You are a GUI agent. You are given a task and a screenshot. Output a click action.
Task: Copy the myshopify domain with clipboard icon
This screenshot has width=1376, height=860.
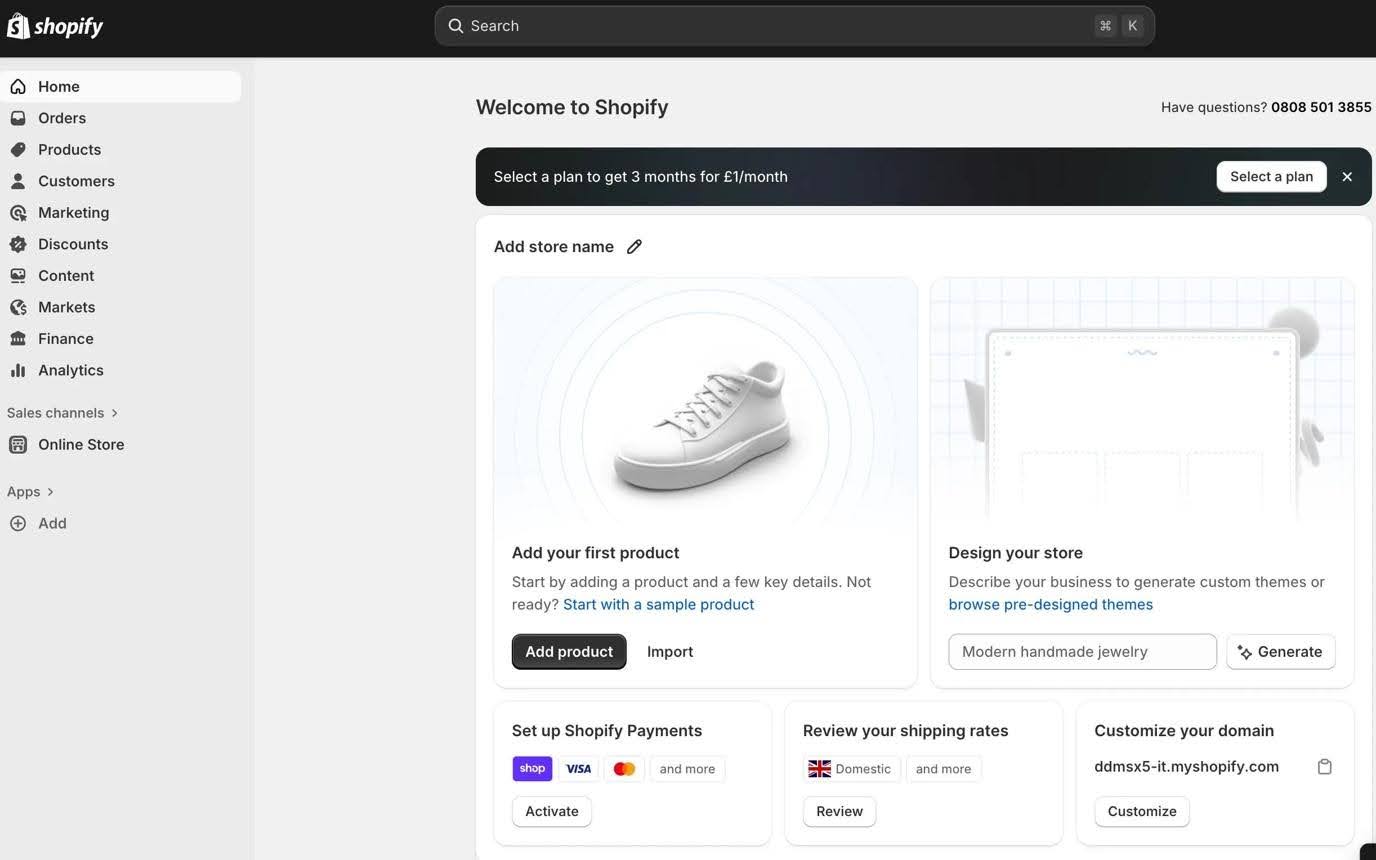1324,767
